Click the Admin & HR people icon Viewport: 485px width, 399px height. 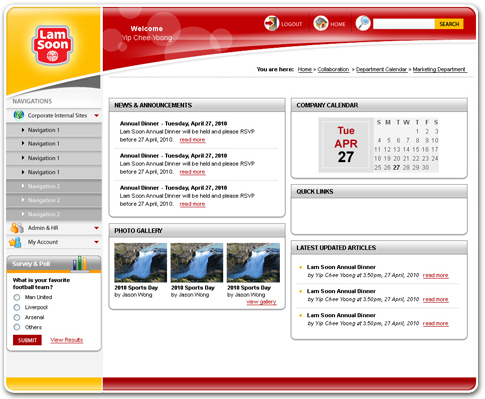(x=17, y=228)
